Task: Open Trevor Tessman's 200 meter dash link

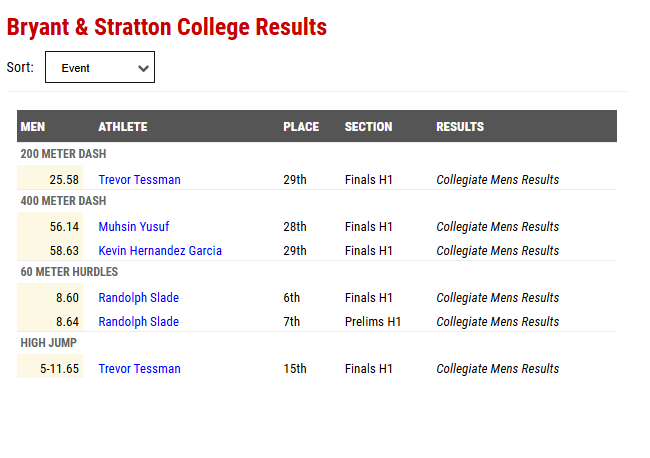Action: (x=139, y=179)
